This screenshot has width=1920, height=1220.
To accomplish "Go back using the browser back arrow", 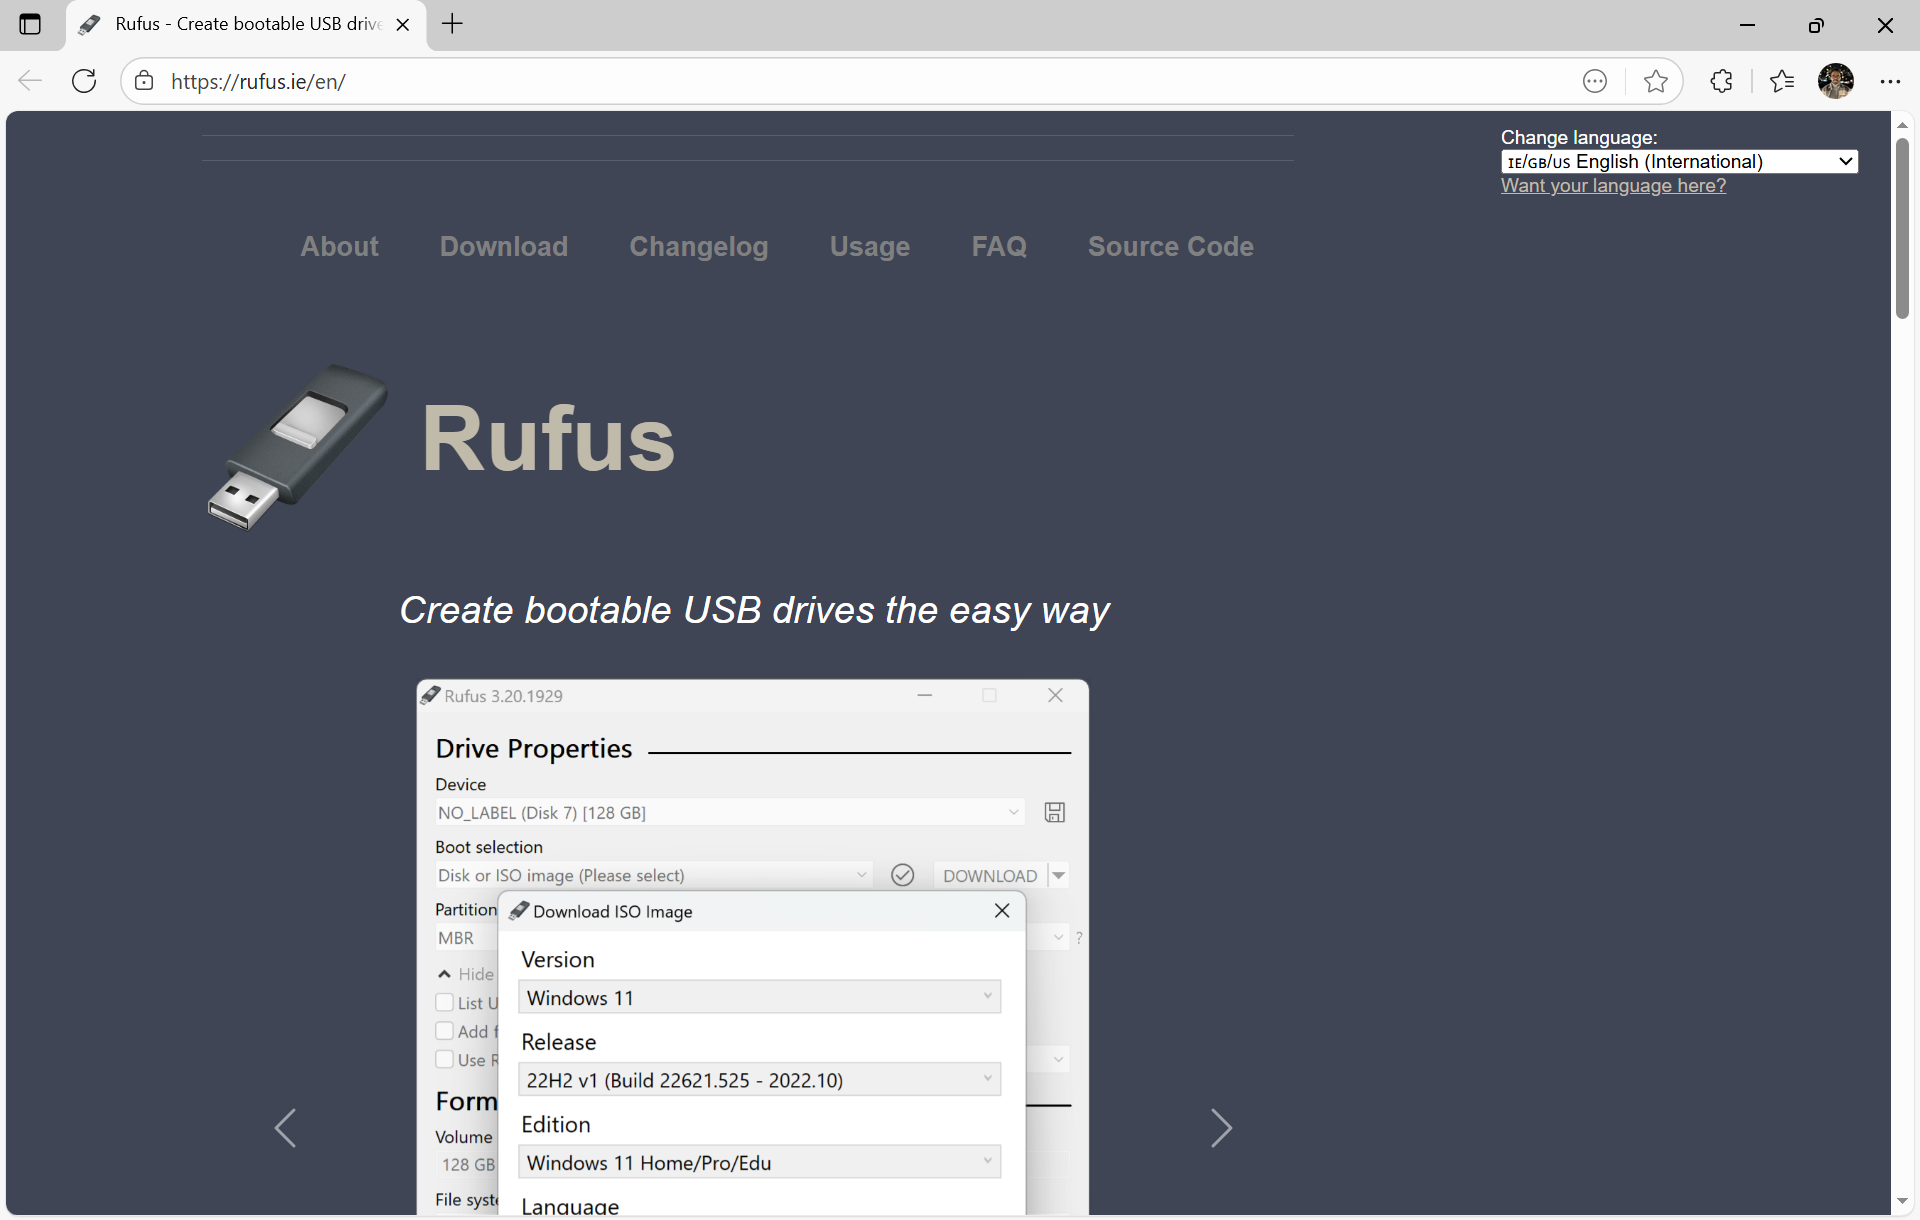I will pyautogui.click(x=29, y=81).
